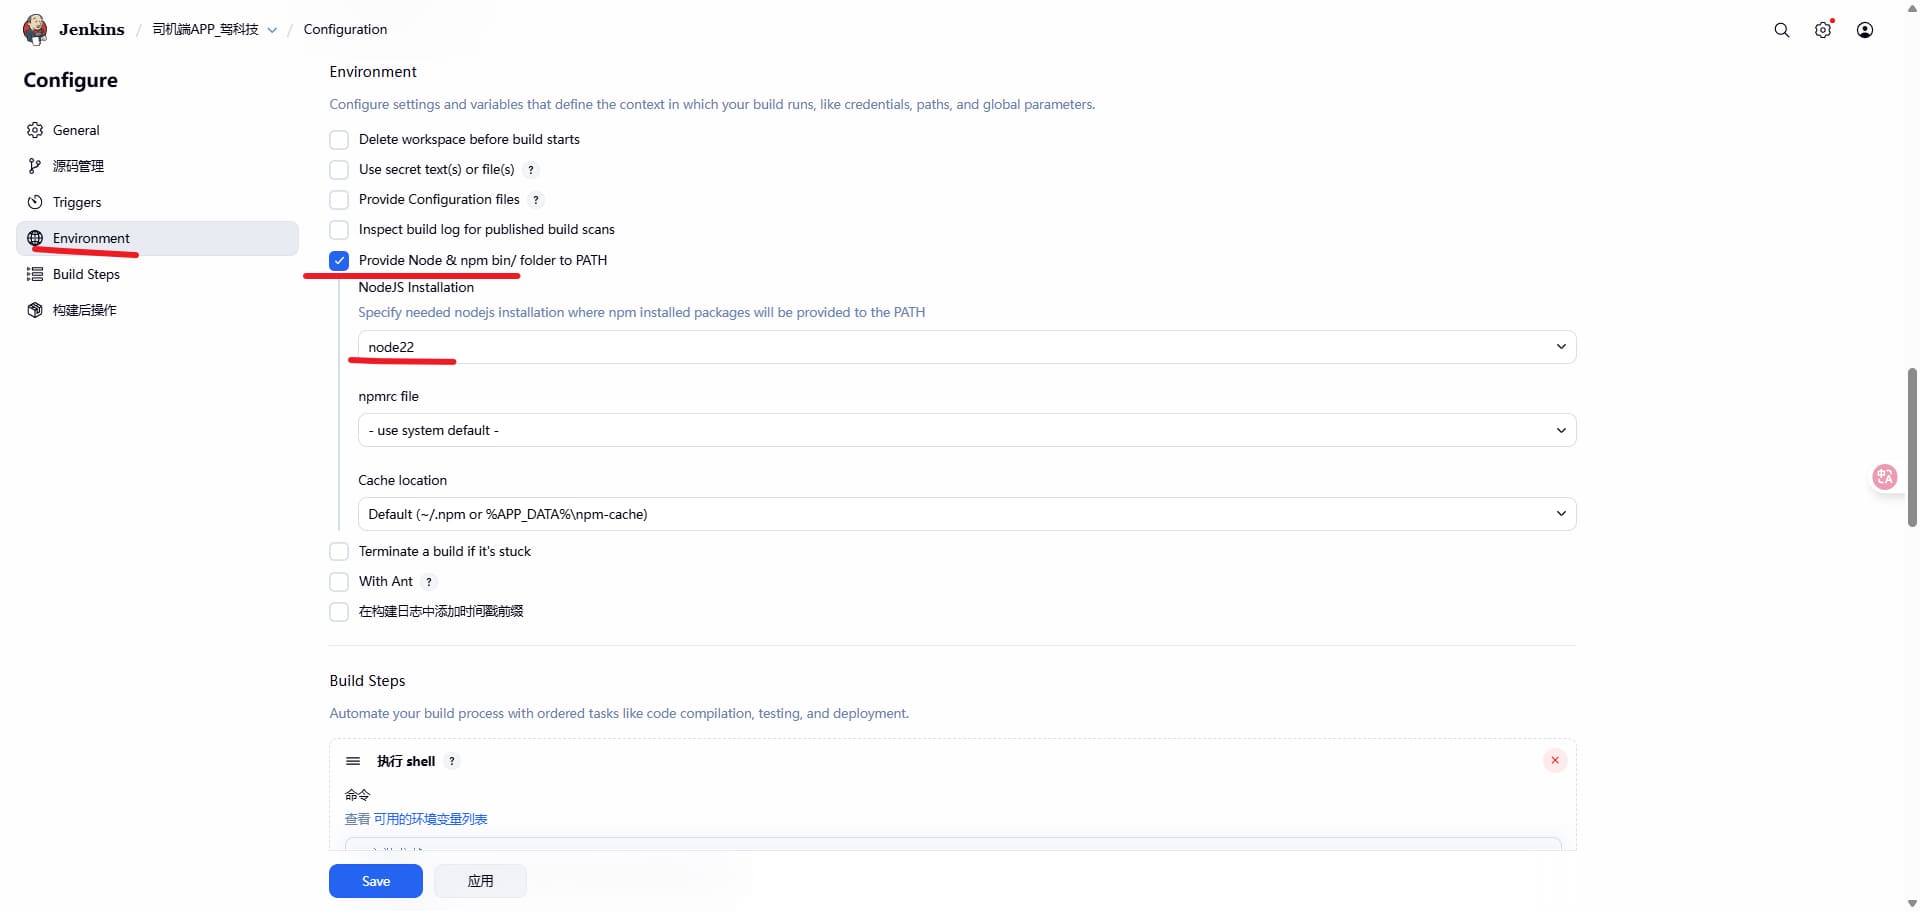The width and height of the screenshot is (1920, 911).
Task: Remove the shell build step with the red X
Action: click(x=1554, y=761)
